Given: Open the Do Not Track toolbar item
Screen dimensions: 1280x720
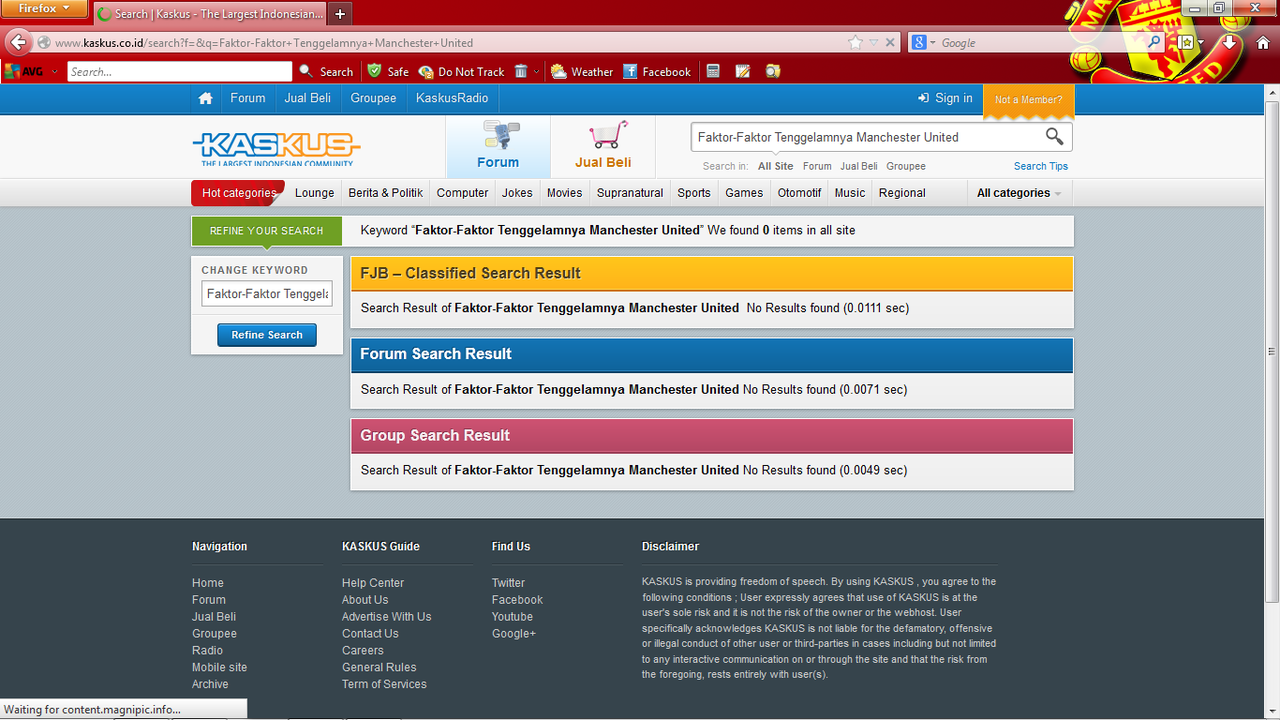Looking at the screenshot, I should coord(461,71).
